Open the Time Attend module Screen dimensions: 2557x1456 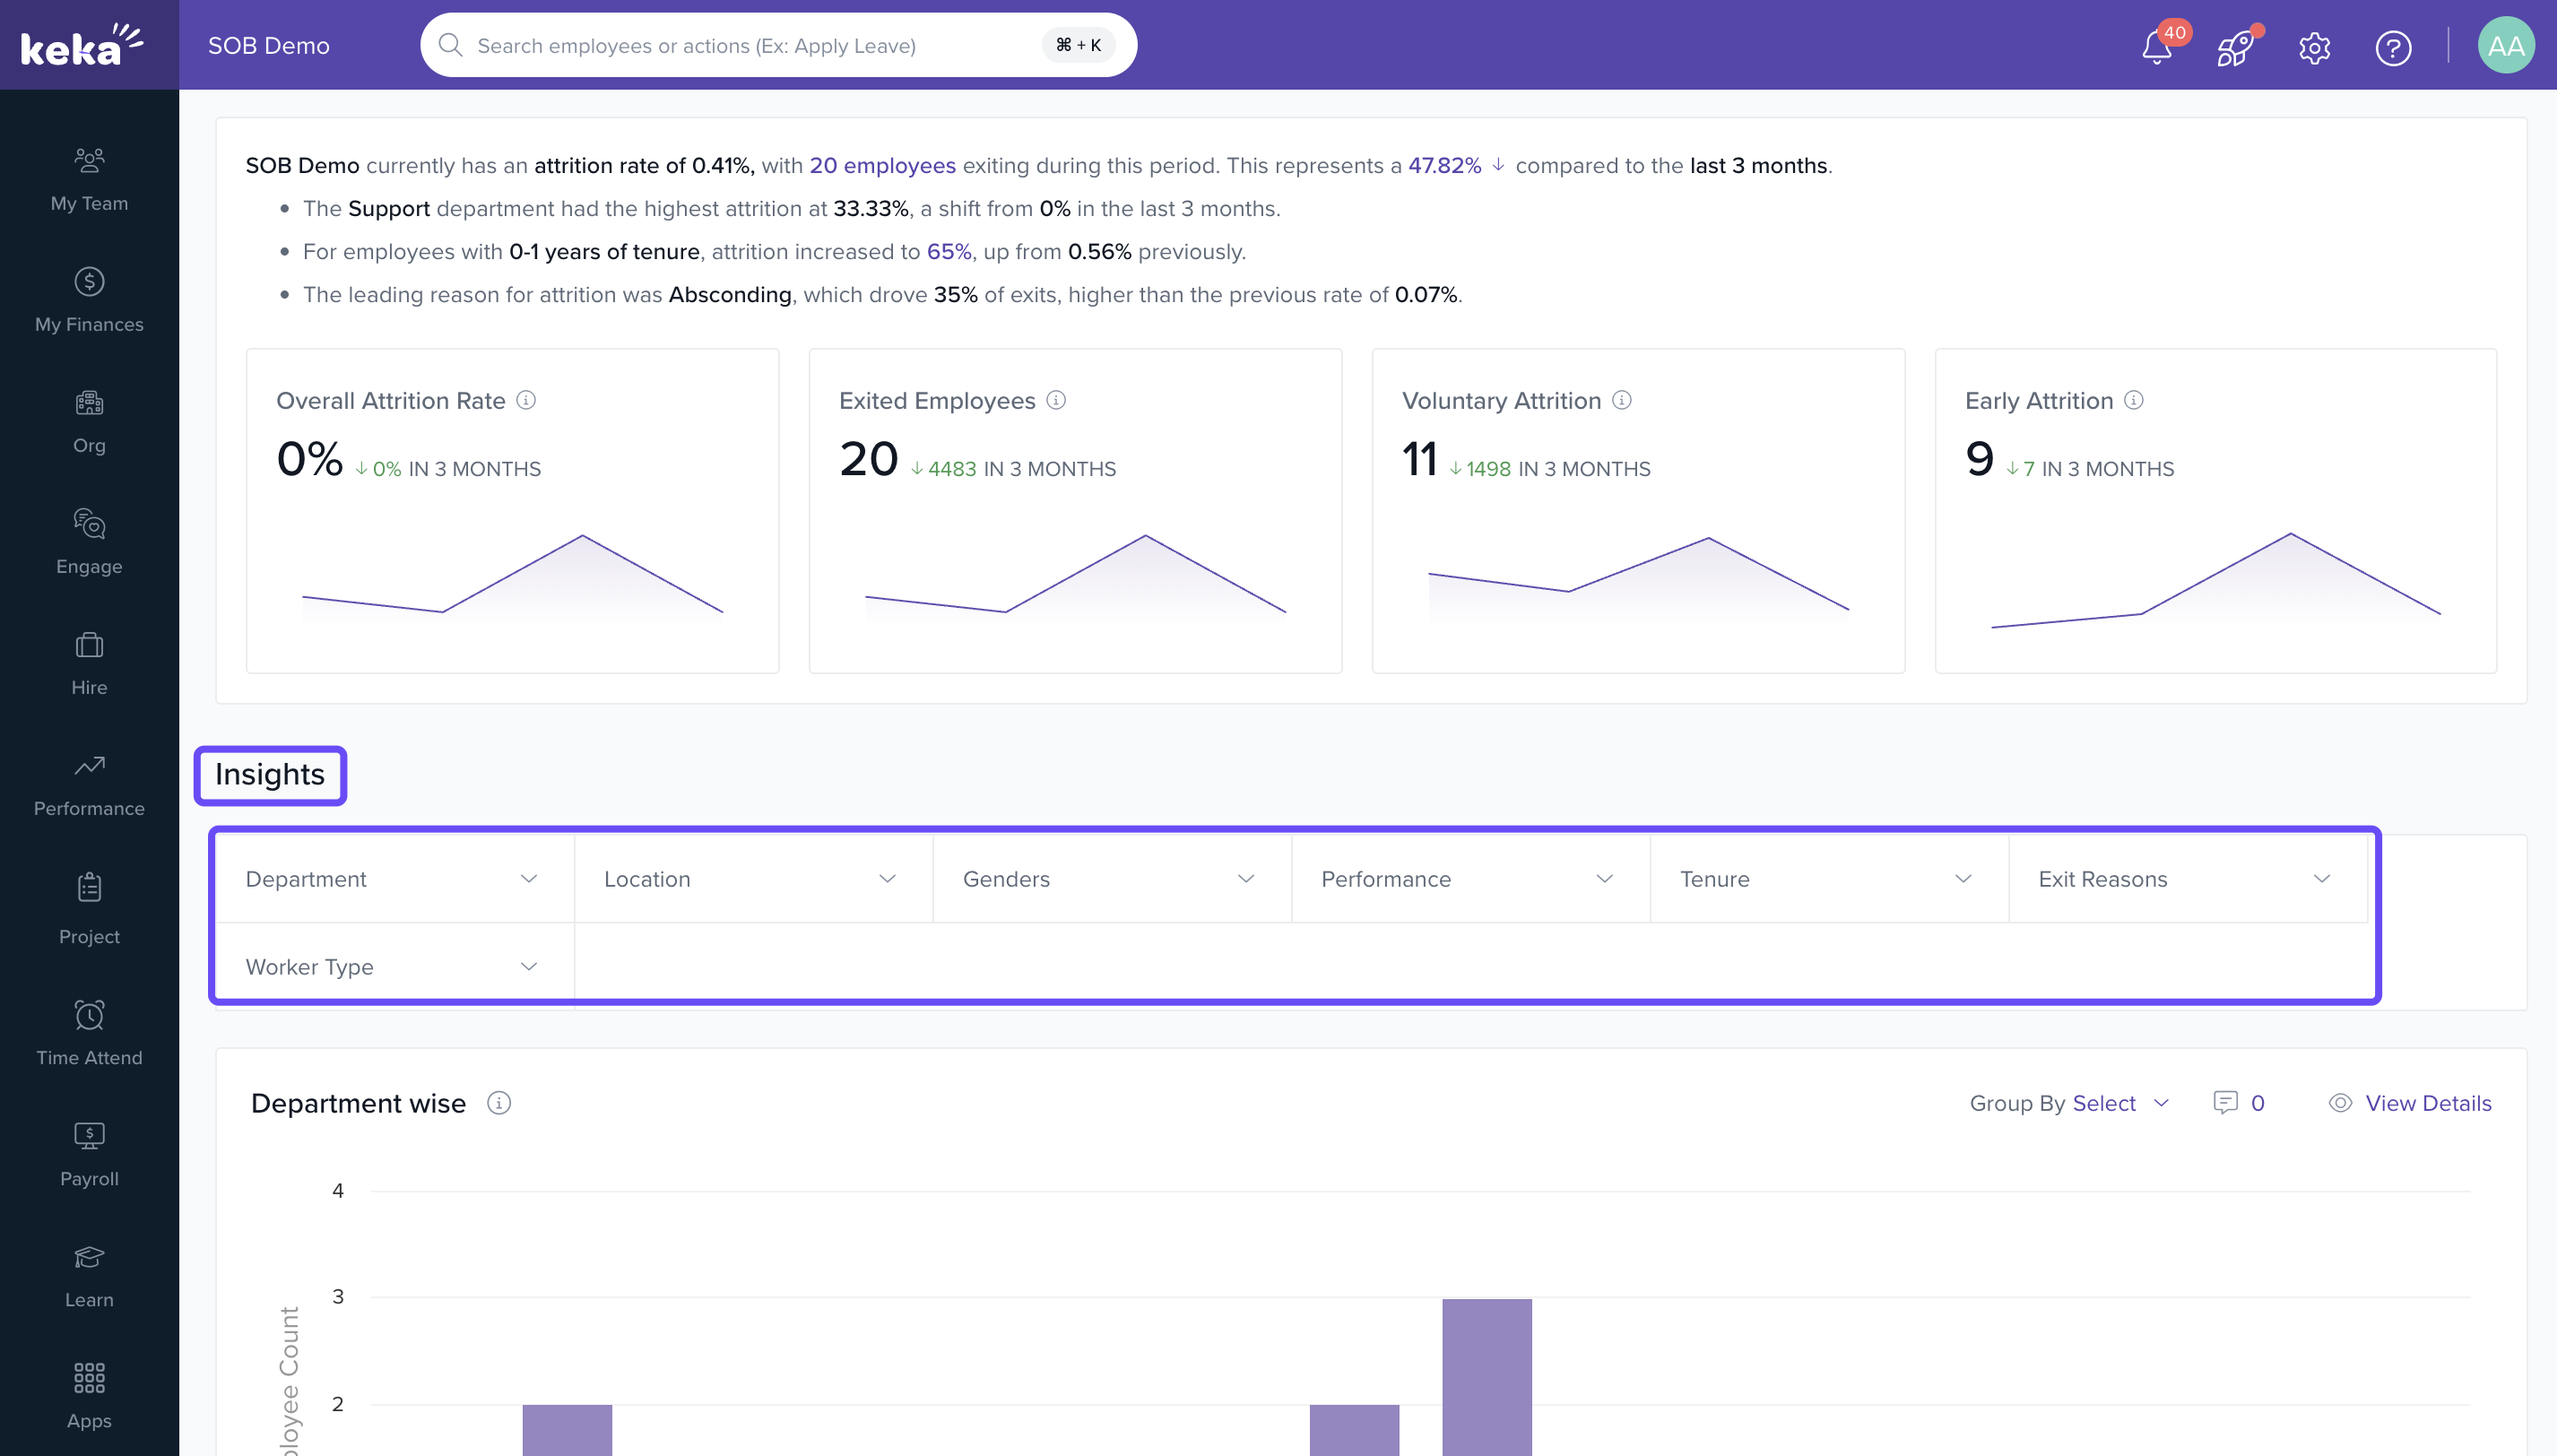(x=89, y=1033)
